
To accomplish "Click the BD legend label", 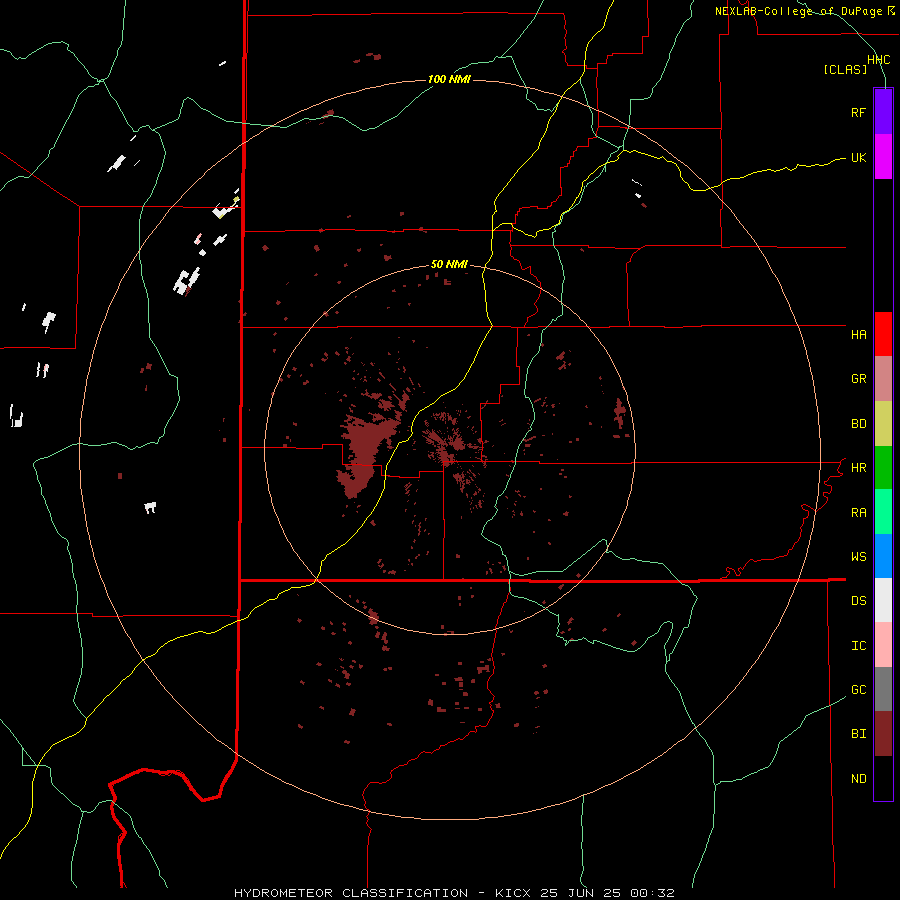I will [858, 424].
